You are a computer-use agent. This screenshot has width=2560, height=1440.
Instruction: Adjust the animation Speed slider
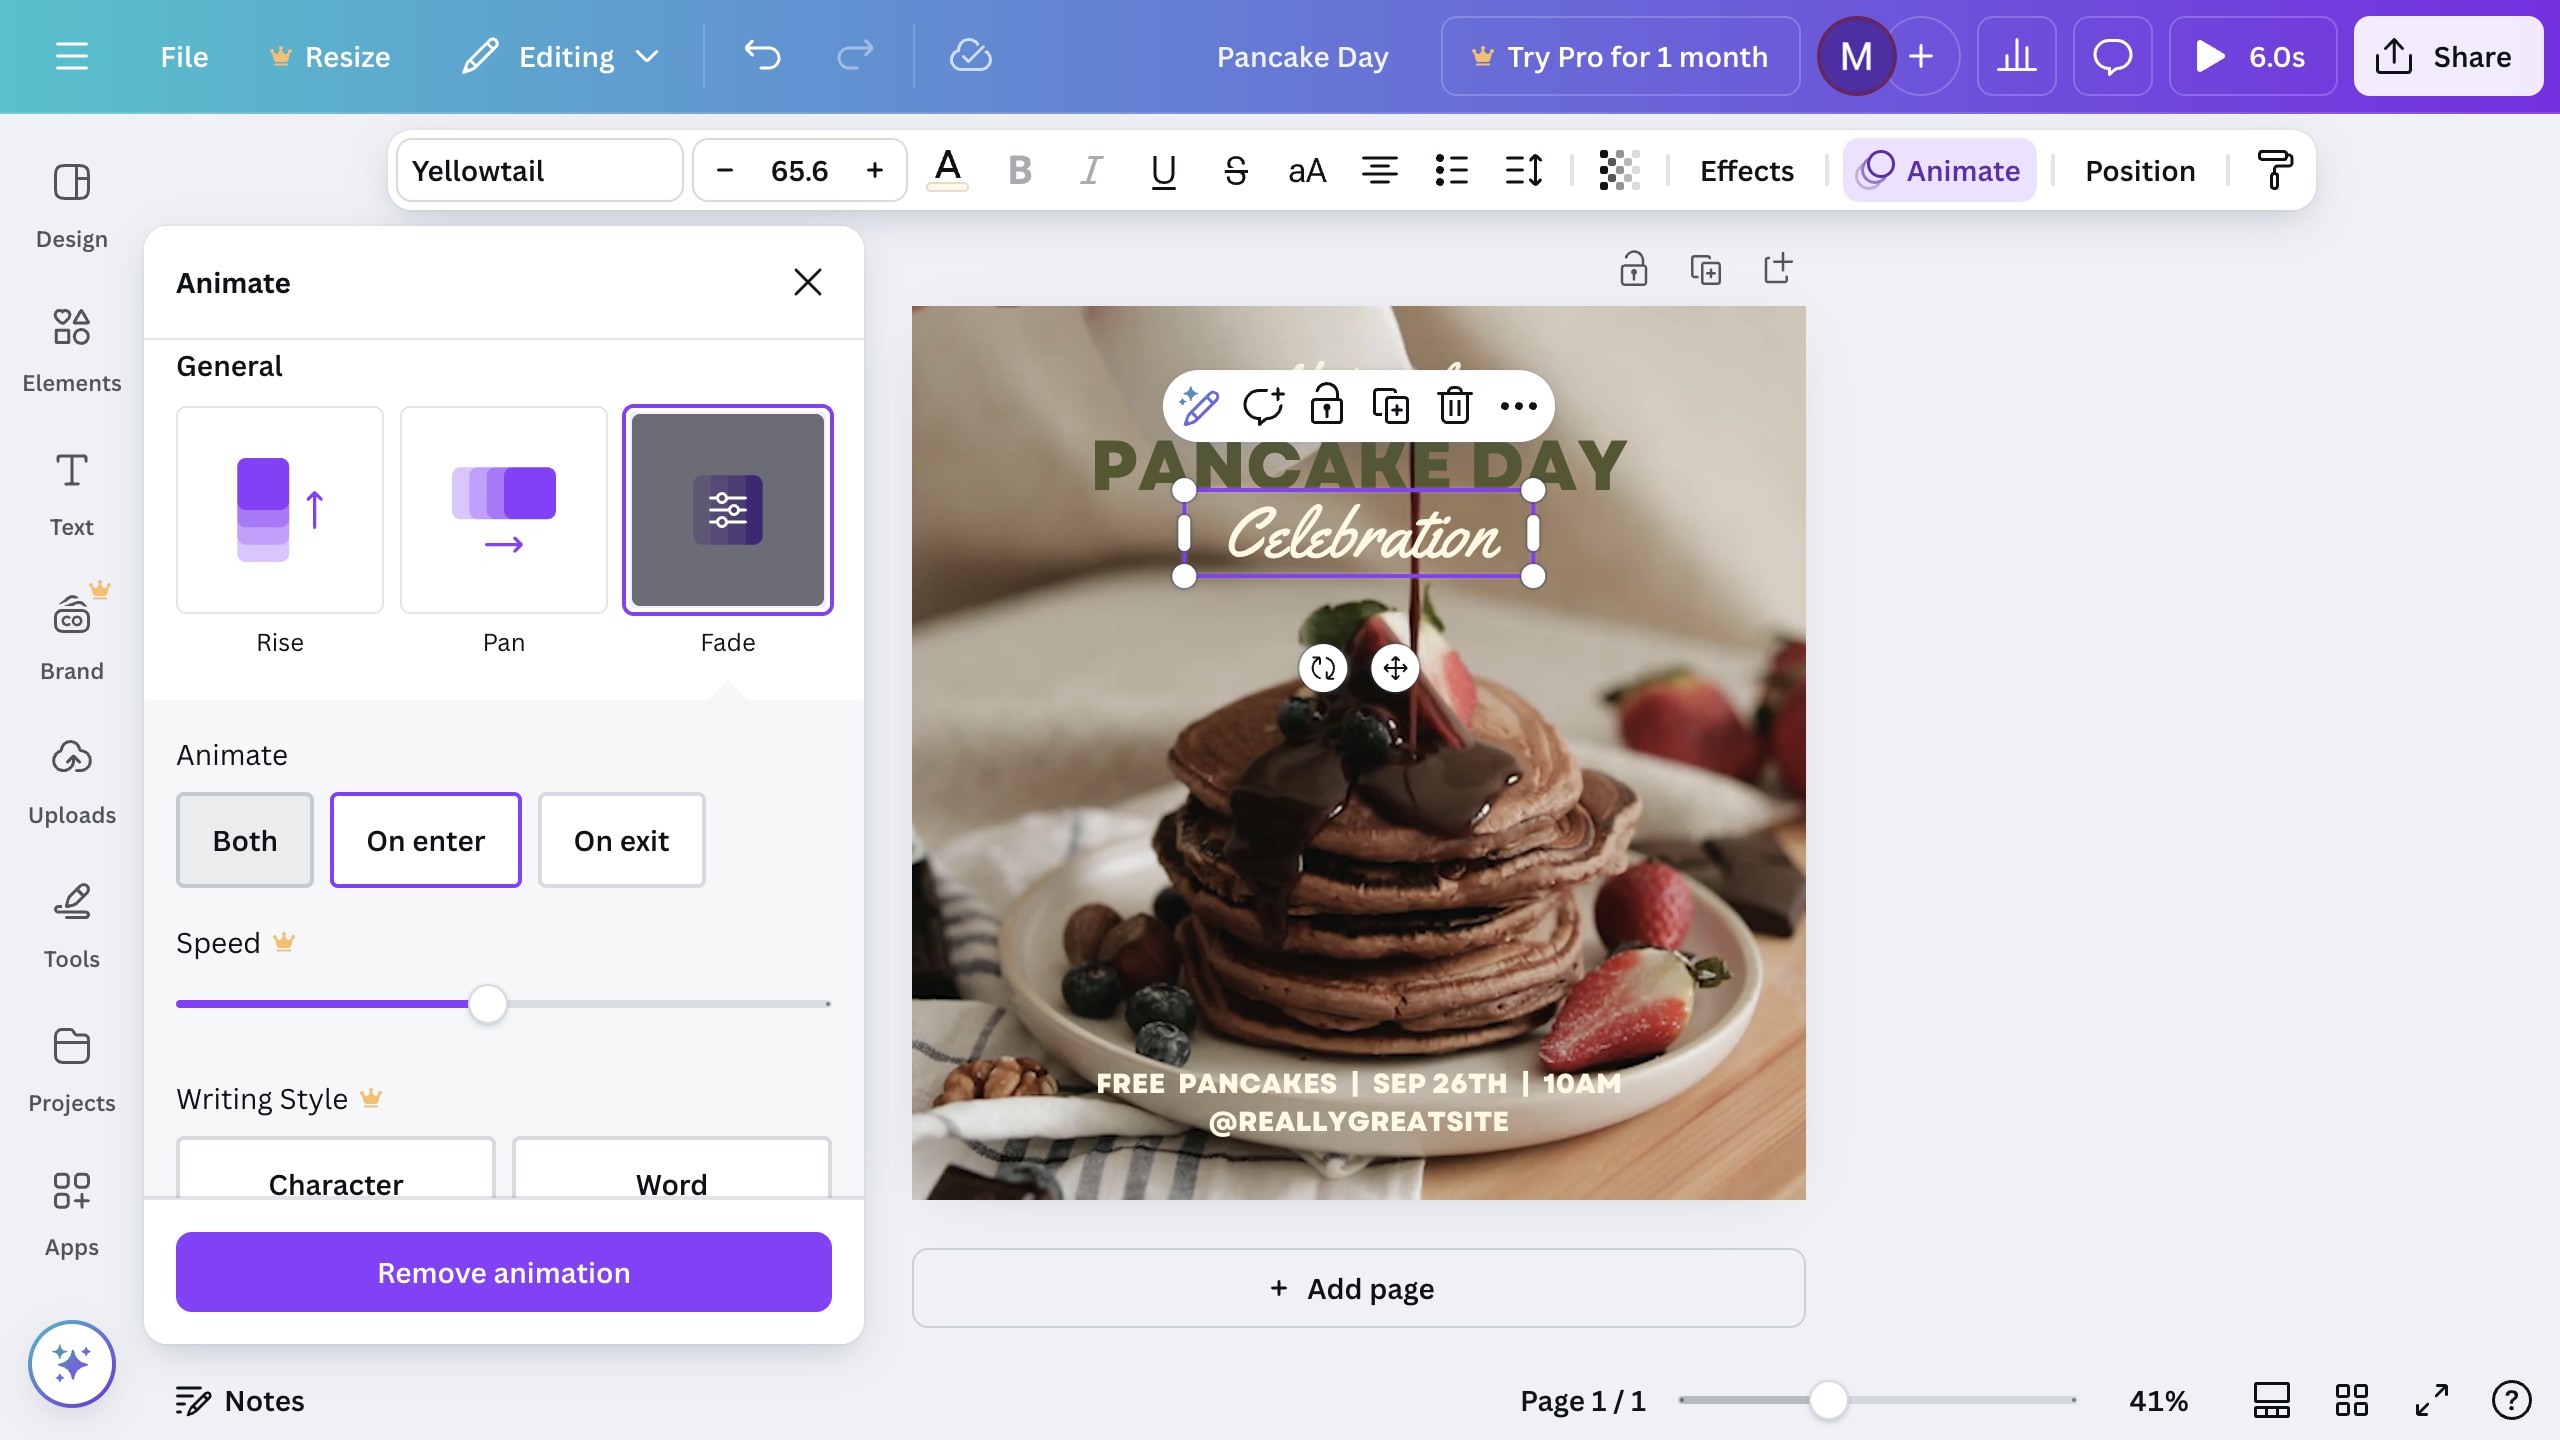(x=488, y=1003)
